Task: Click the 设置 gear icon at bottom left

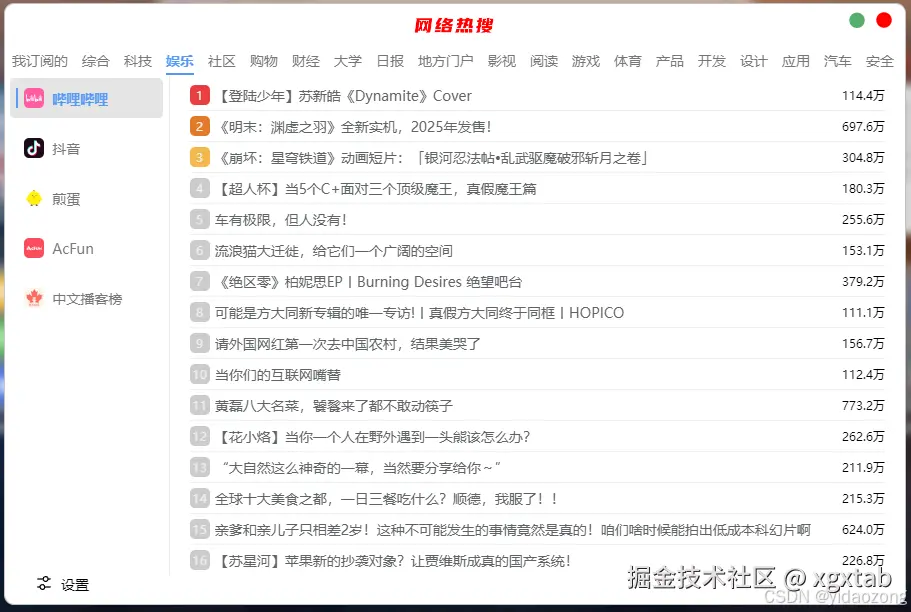Action: [x=44, y=583]
